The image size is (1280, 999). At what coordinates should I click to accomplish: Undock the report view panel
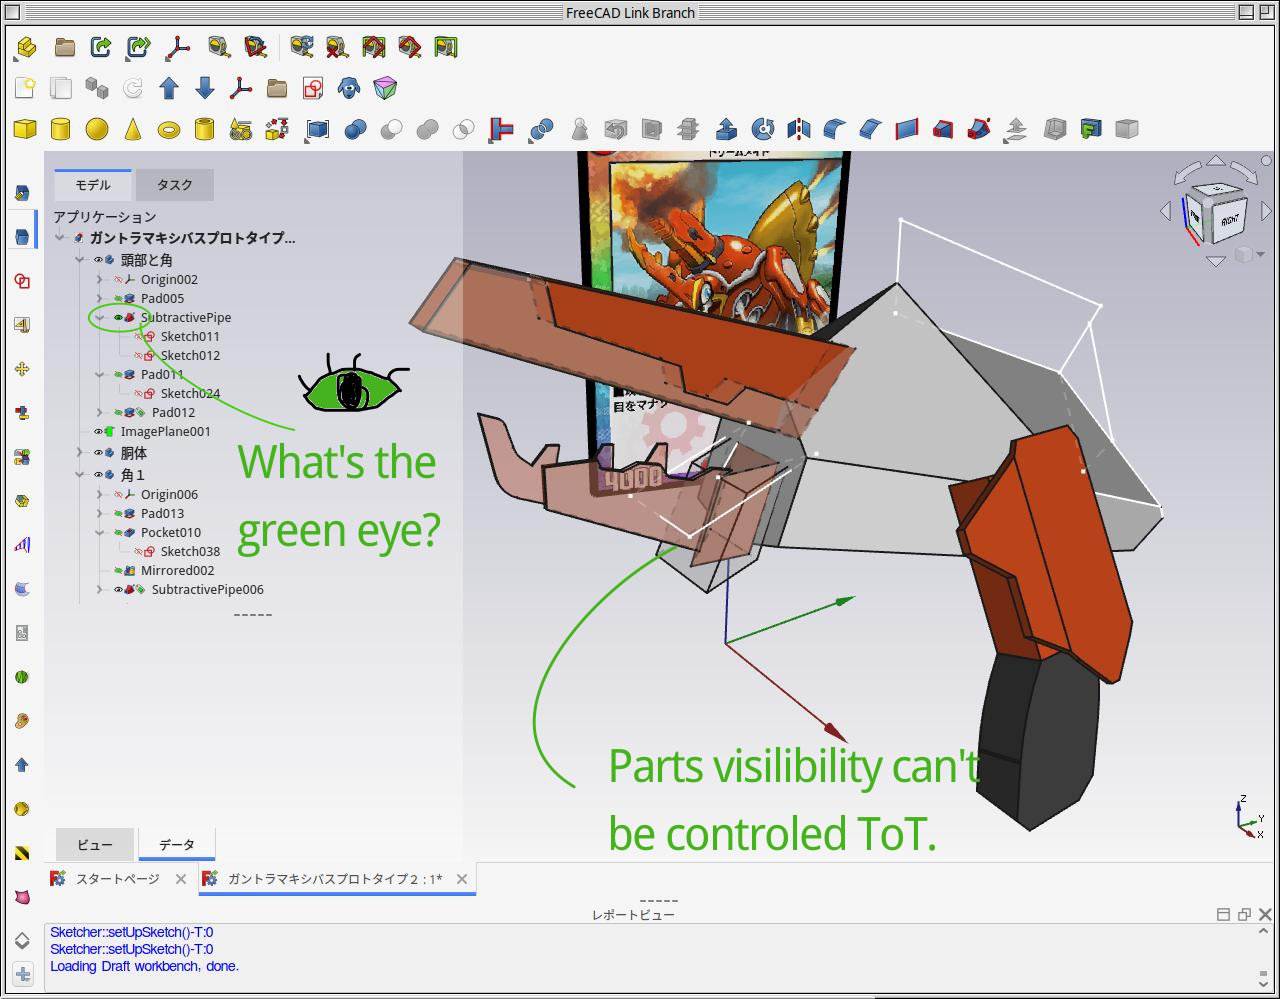click(1243, 913)
